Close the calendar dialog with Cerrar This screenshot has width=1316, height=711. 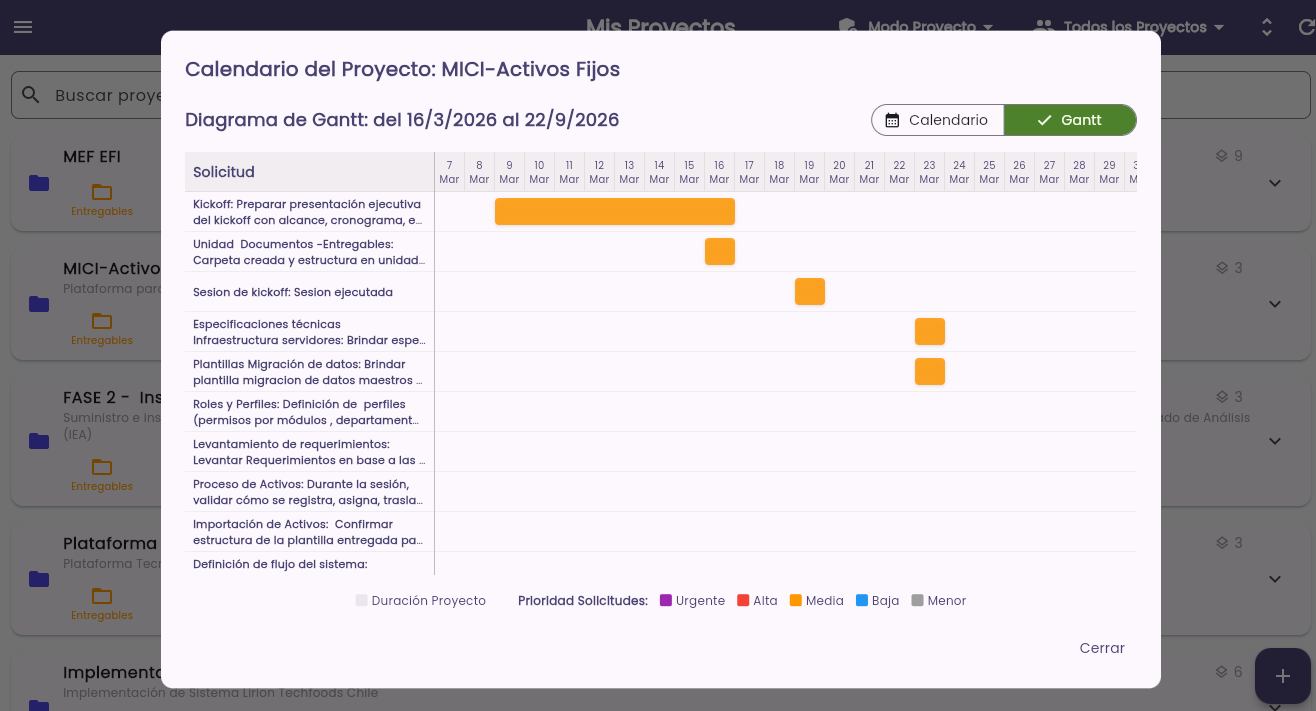click(x=1102, y=648)
